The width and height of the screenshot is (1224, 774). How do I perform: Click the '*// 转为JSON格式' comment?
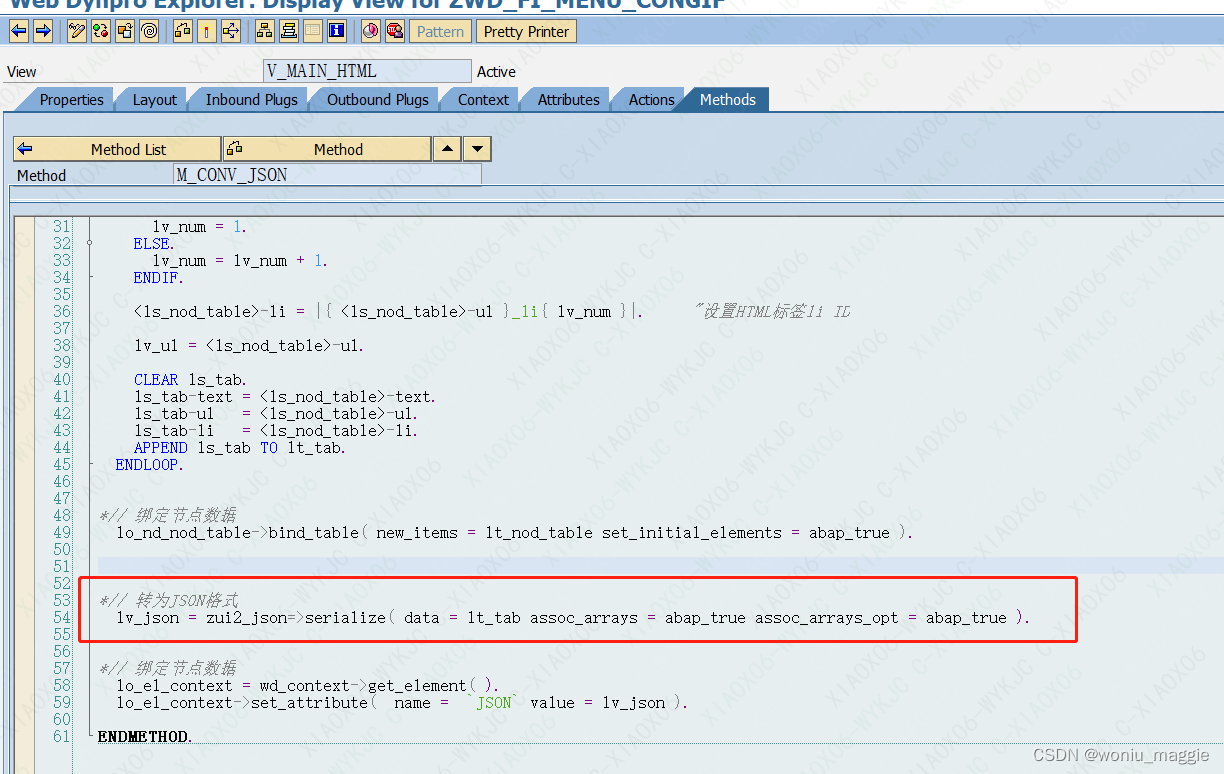[168, 601]
